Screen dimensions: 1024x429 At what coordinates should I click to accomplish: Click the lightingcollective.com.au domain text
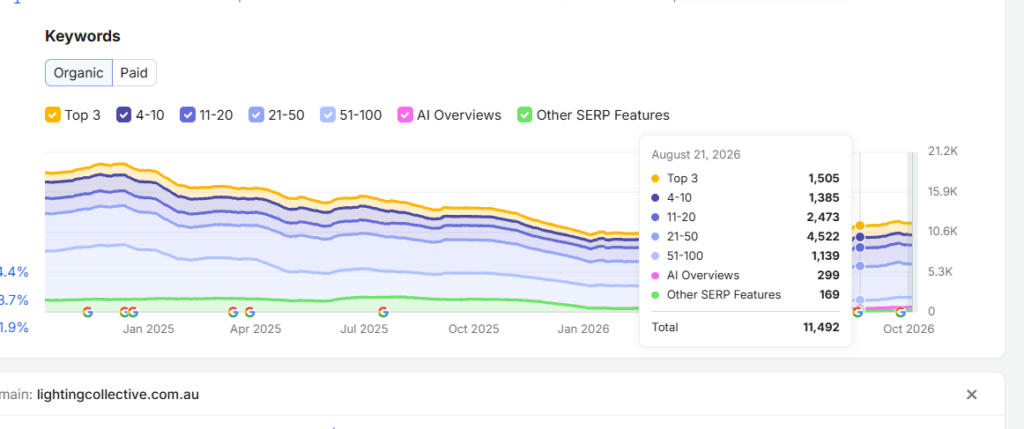pyautogui.click(x=118, y=394)
